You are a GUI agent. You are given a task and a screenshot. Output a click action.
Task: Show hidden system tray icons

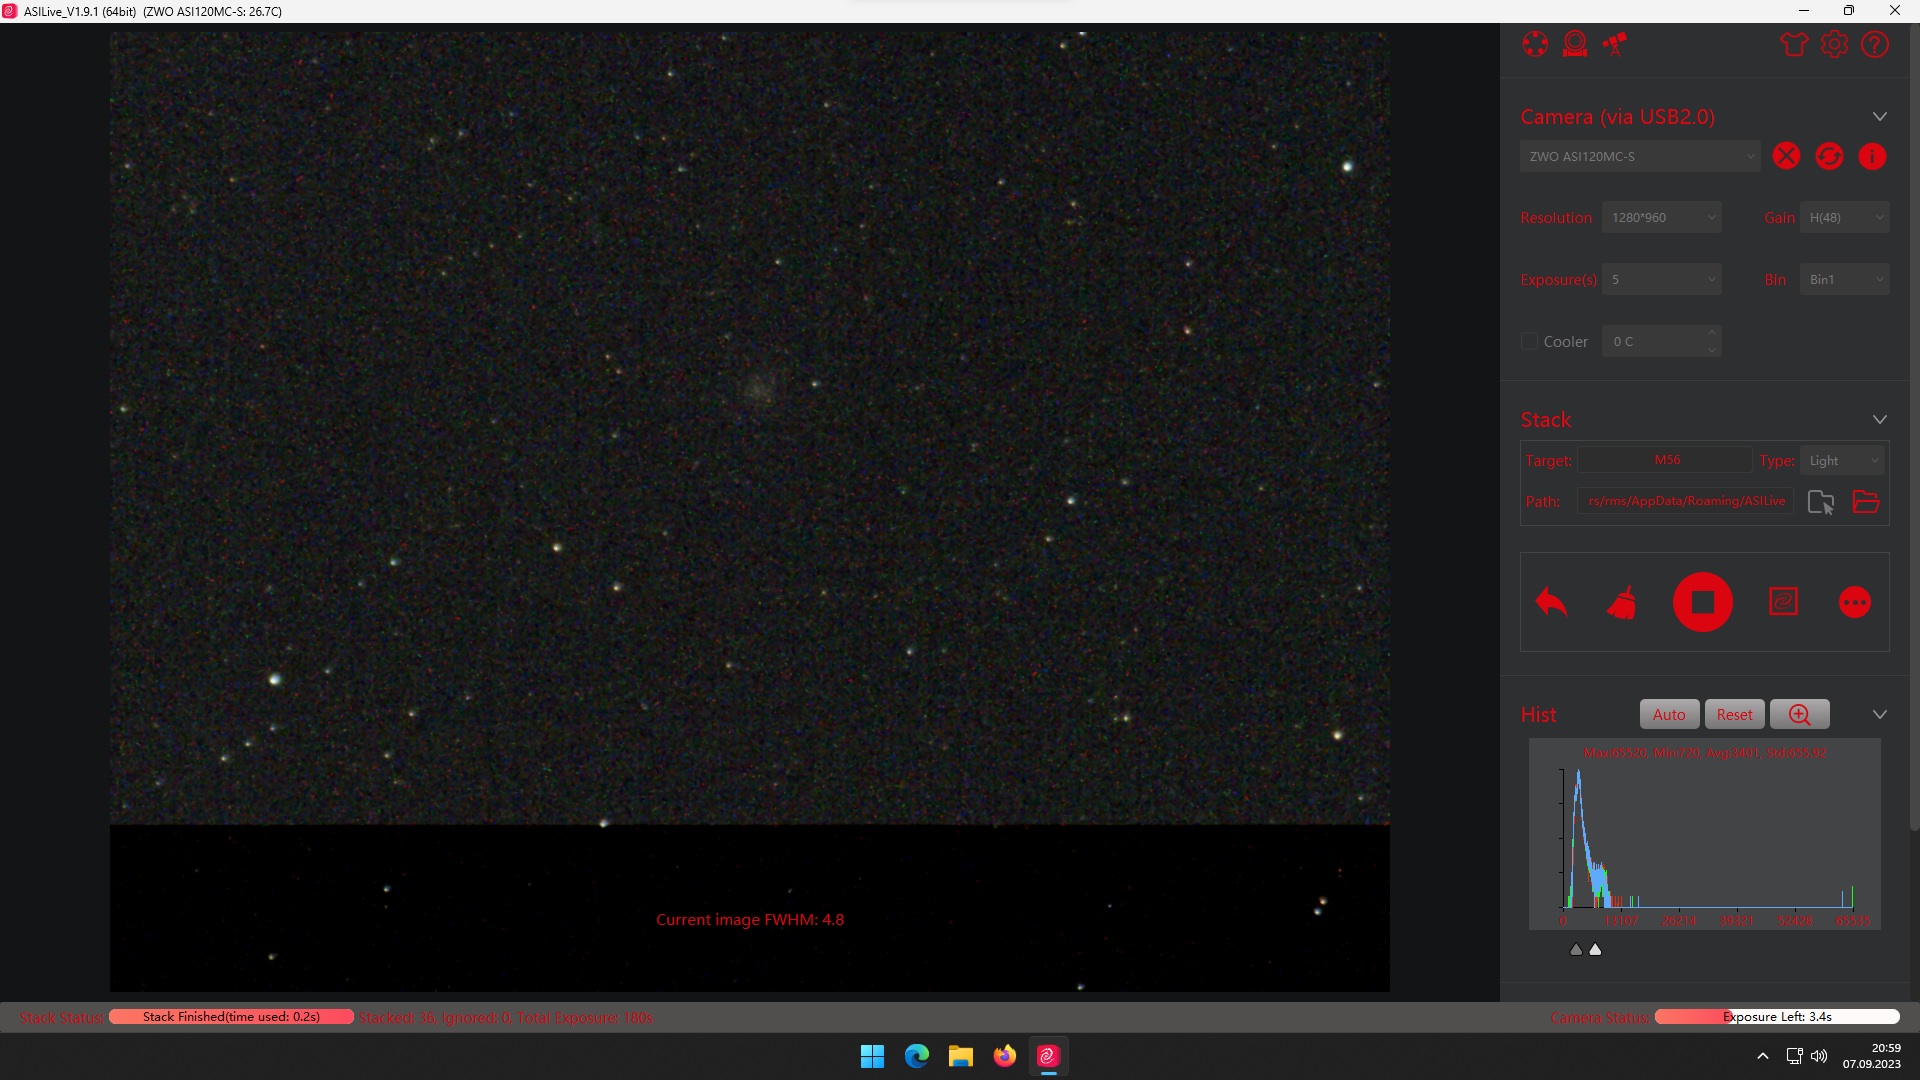coord(1763,1056)
